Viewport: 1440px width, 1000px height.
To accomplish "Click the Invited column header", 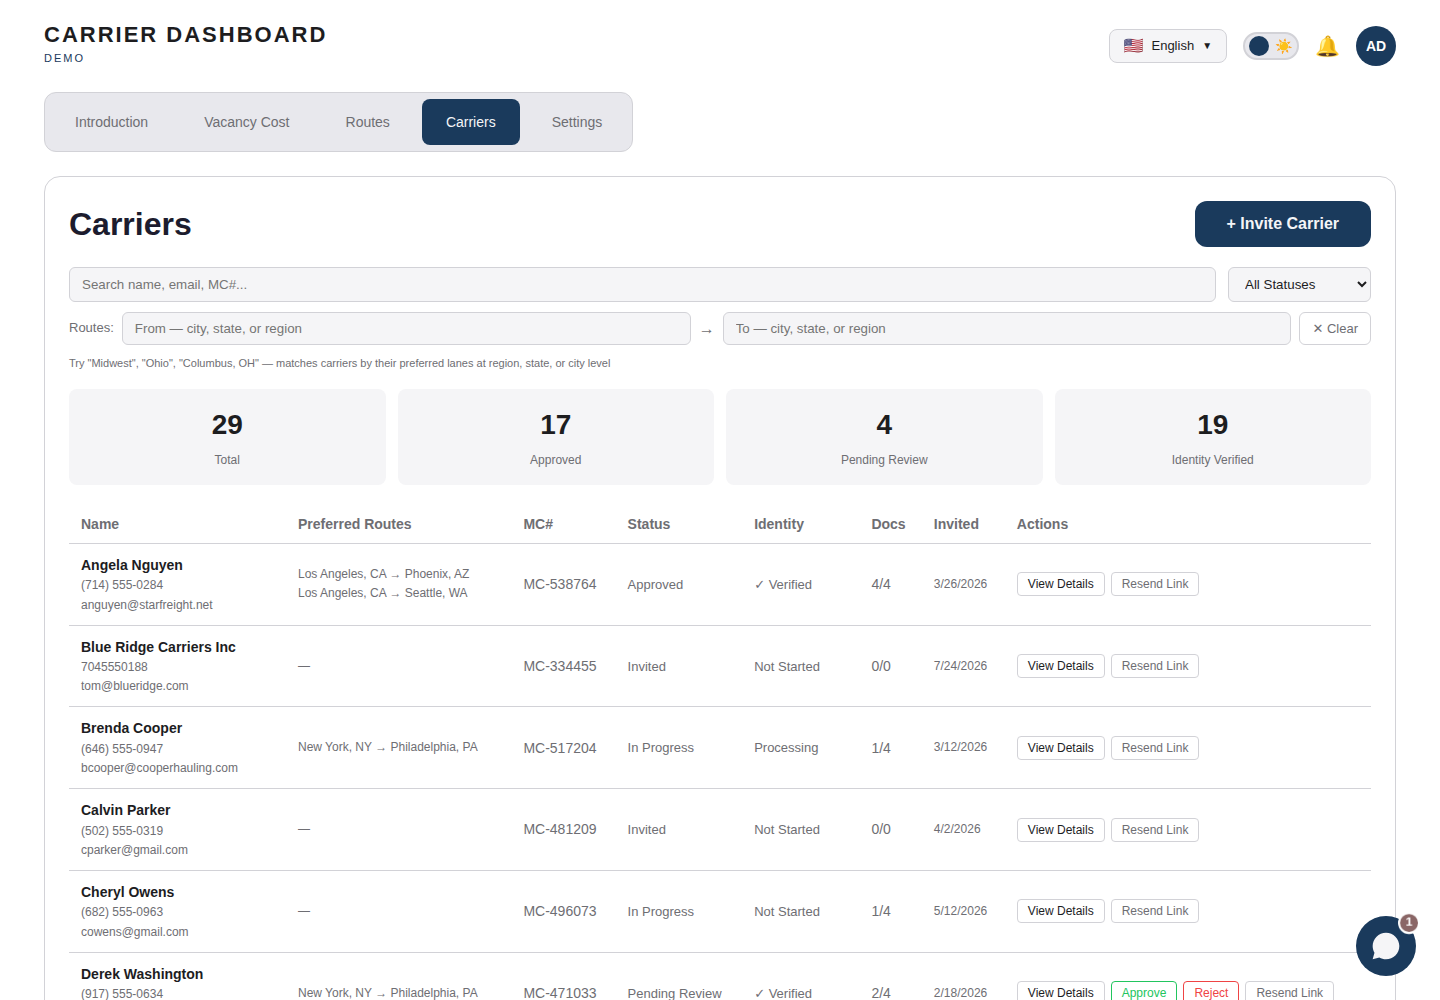I will click(x=956, y=524).
